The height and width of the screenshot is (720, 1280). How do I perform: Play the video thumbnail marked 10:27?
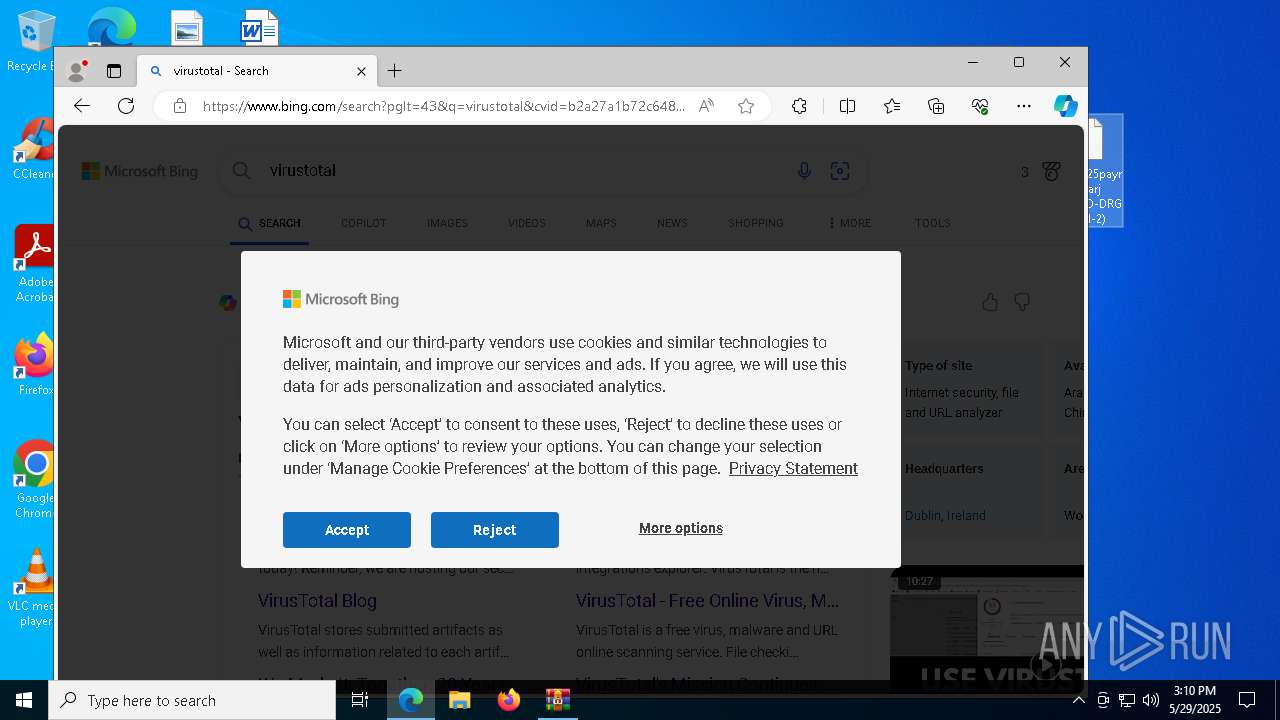click(986, 628)
